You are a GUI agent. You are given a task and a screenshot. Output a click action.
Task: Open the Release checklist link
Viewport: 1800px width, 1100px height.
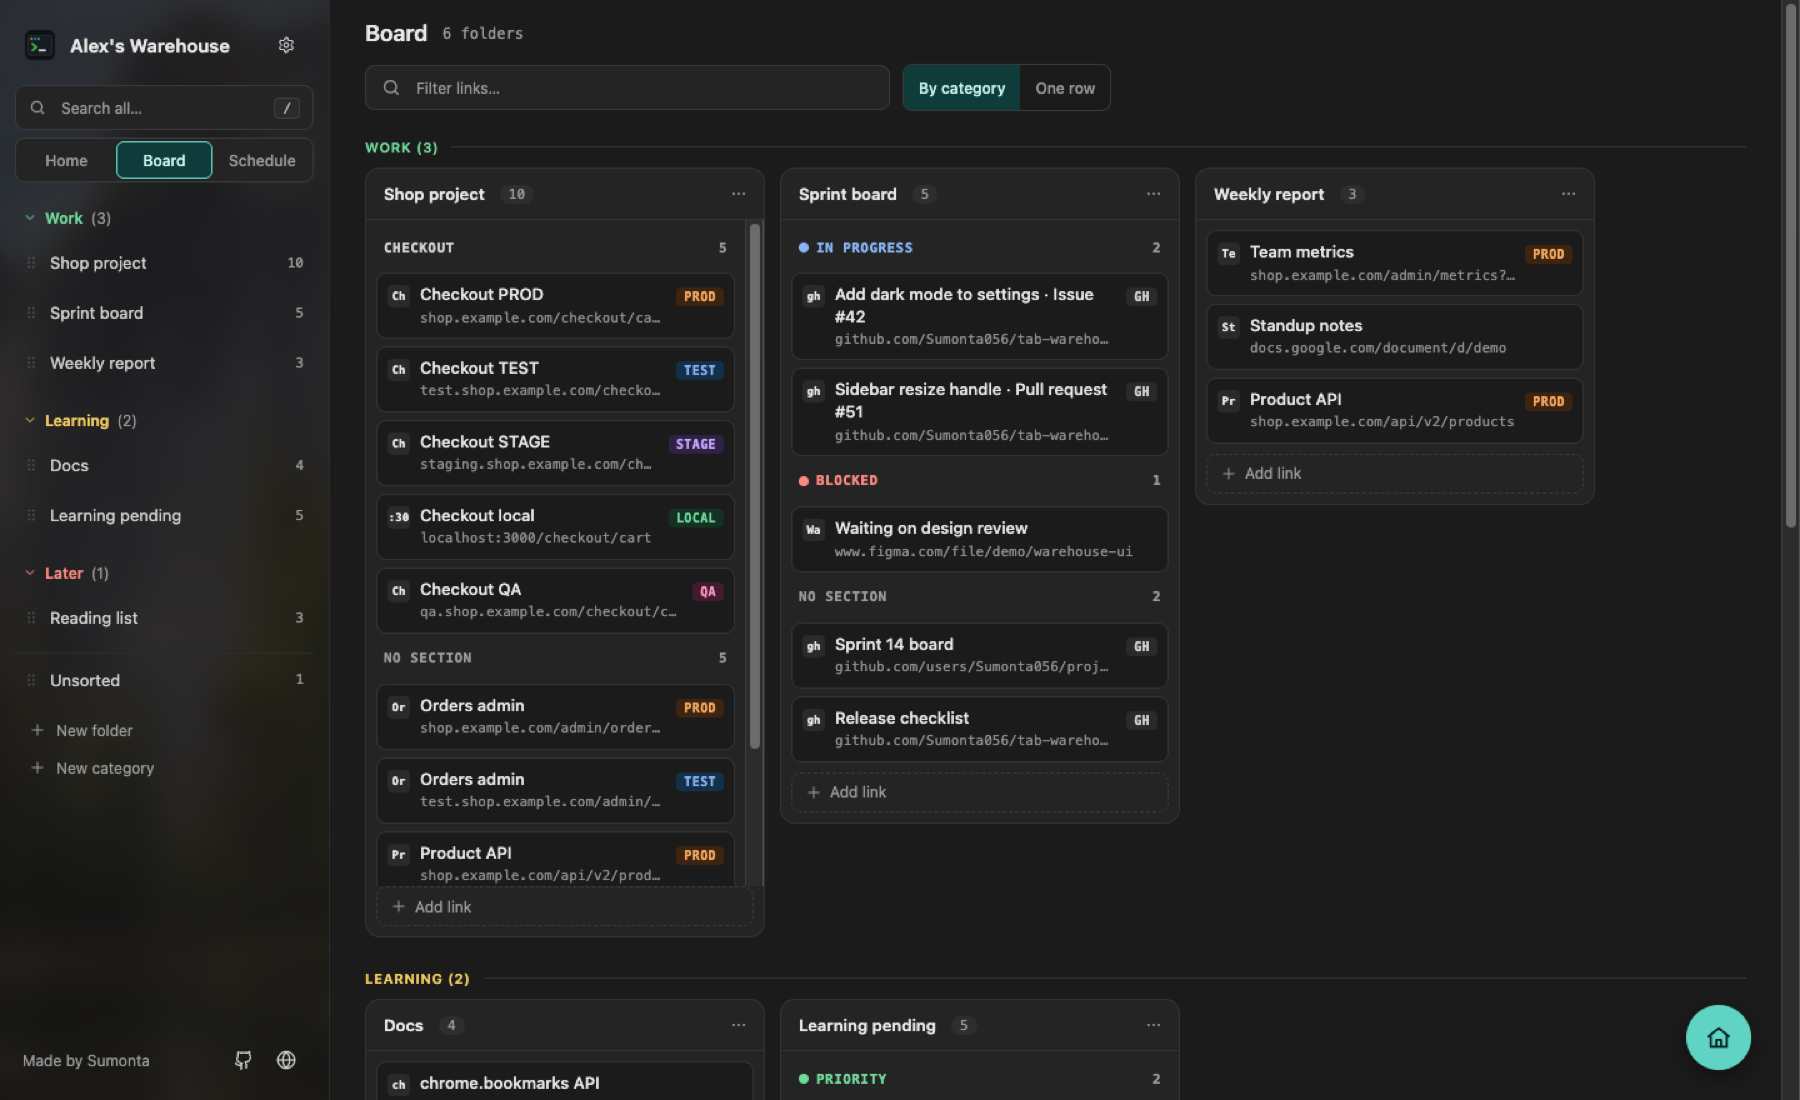point(979,729)
